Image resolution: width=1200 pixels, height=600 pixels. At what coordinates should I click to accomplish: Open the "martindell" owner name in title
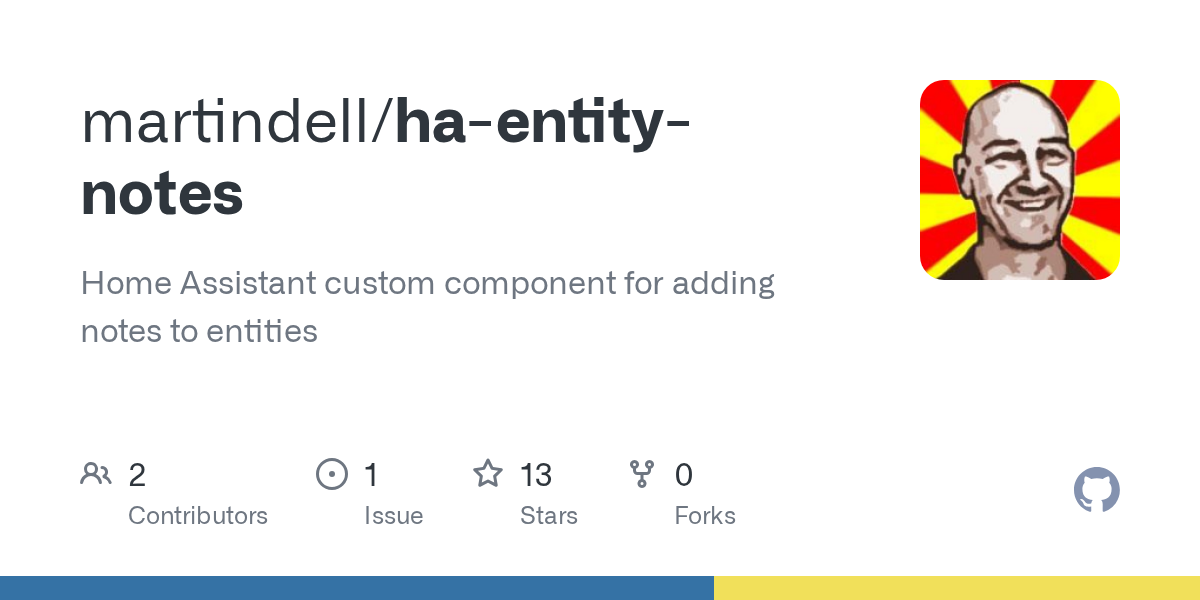(x=229, y=122)
